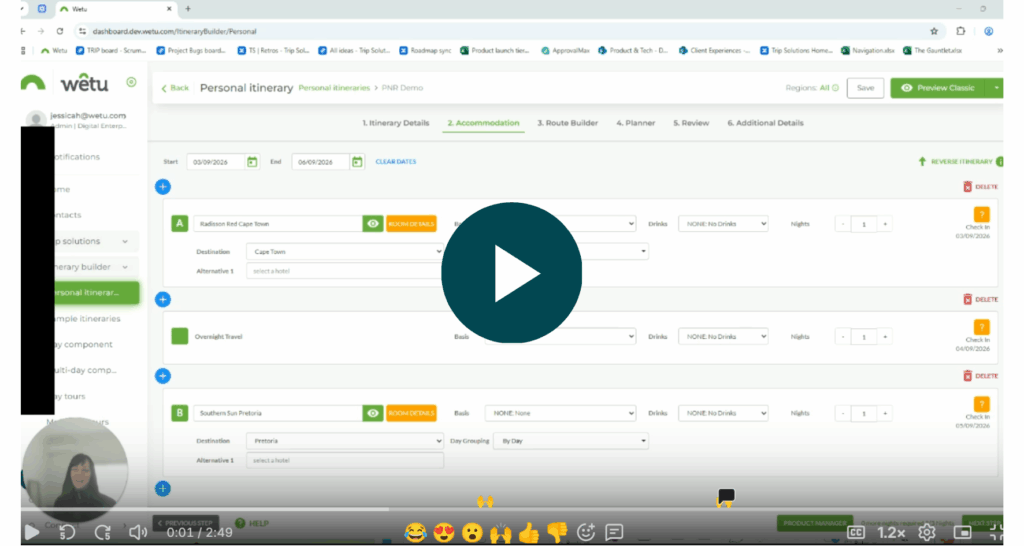Delete the Radisson Red Cape Town stop
1024x546 pixels.
pyautogui.click(x=980, y=187)
